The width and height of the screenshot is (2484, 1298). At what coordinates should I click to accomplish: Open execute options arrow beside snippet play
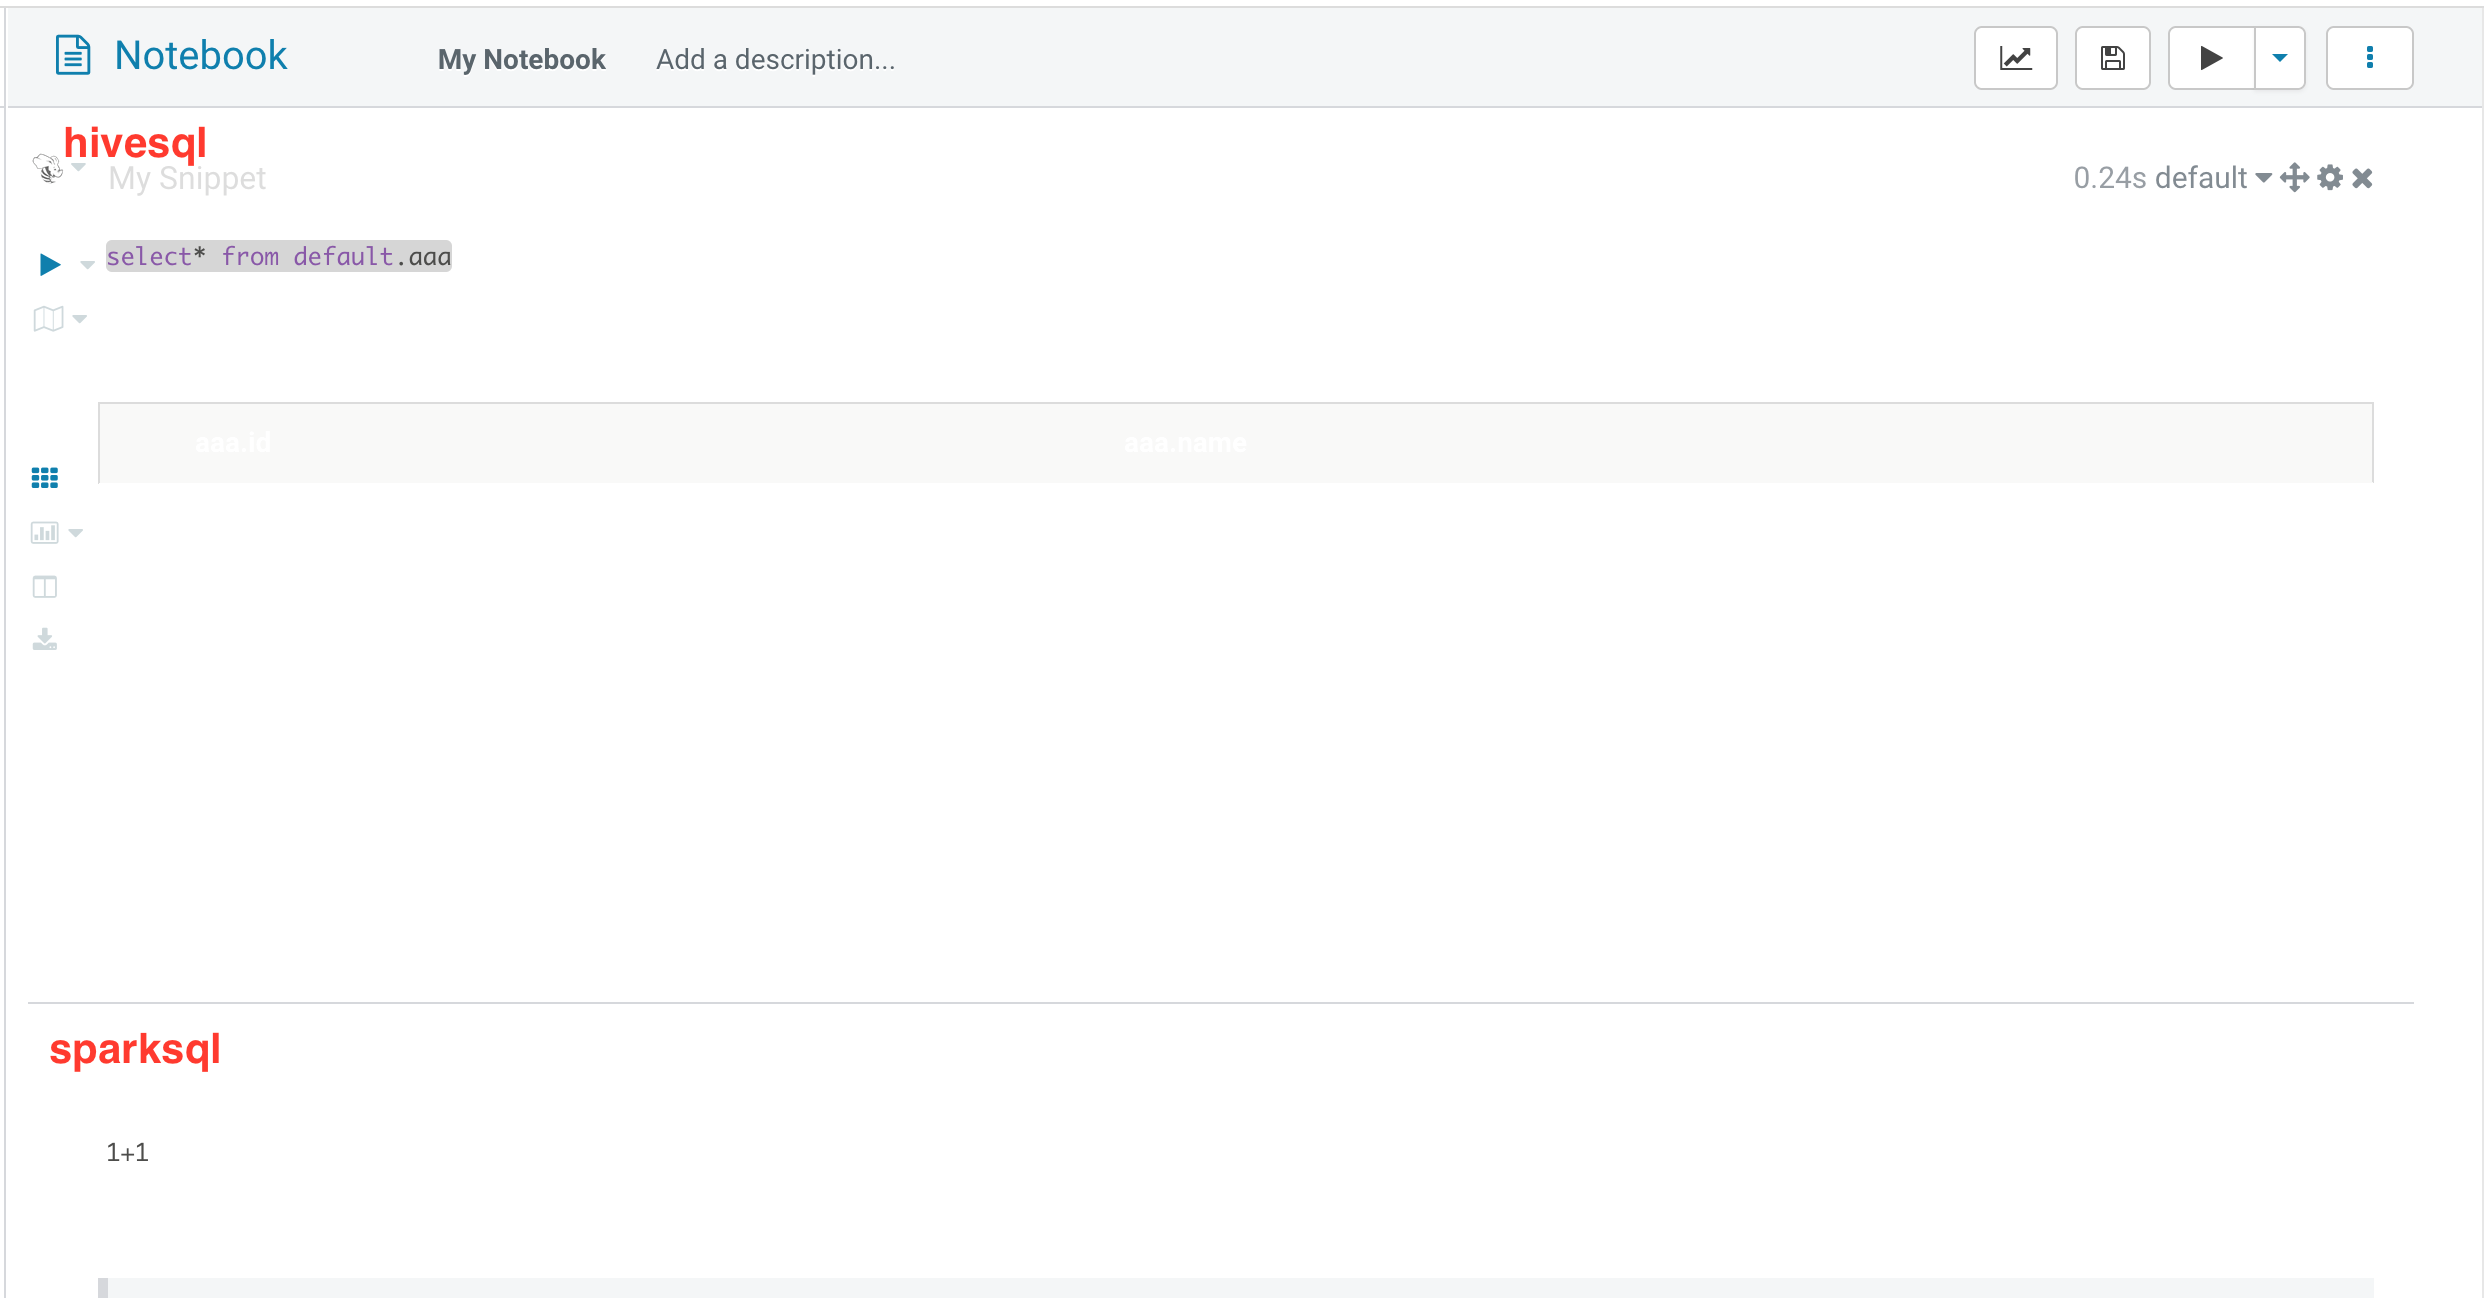tap(87, 265)
